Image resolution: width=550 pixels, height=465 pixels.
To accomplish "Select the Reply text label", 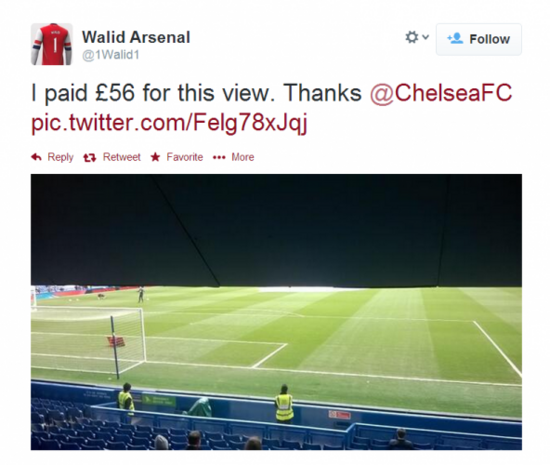I will pyautogui.click(x=60, y=157).
